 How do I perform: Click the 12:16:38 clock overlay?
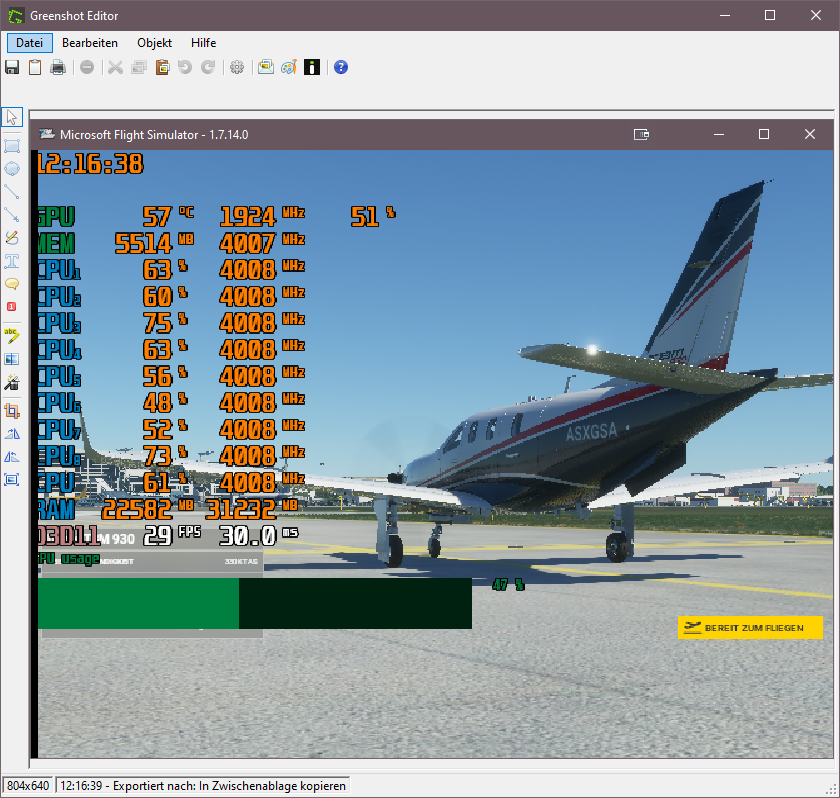point(91,163)
